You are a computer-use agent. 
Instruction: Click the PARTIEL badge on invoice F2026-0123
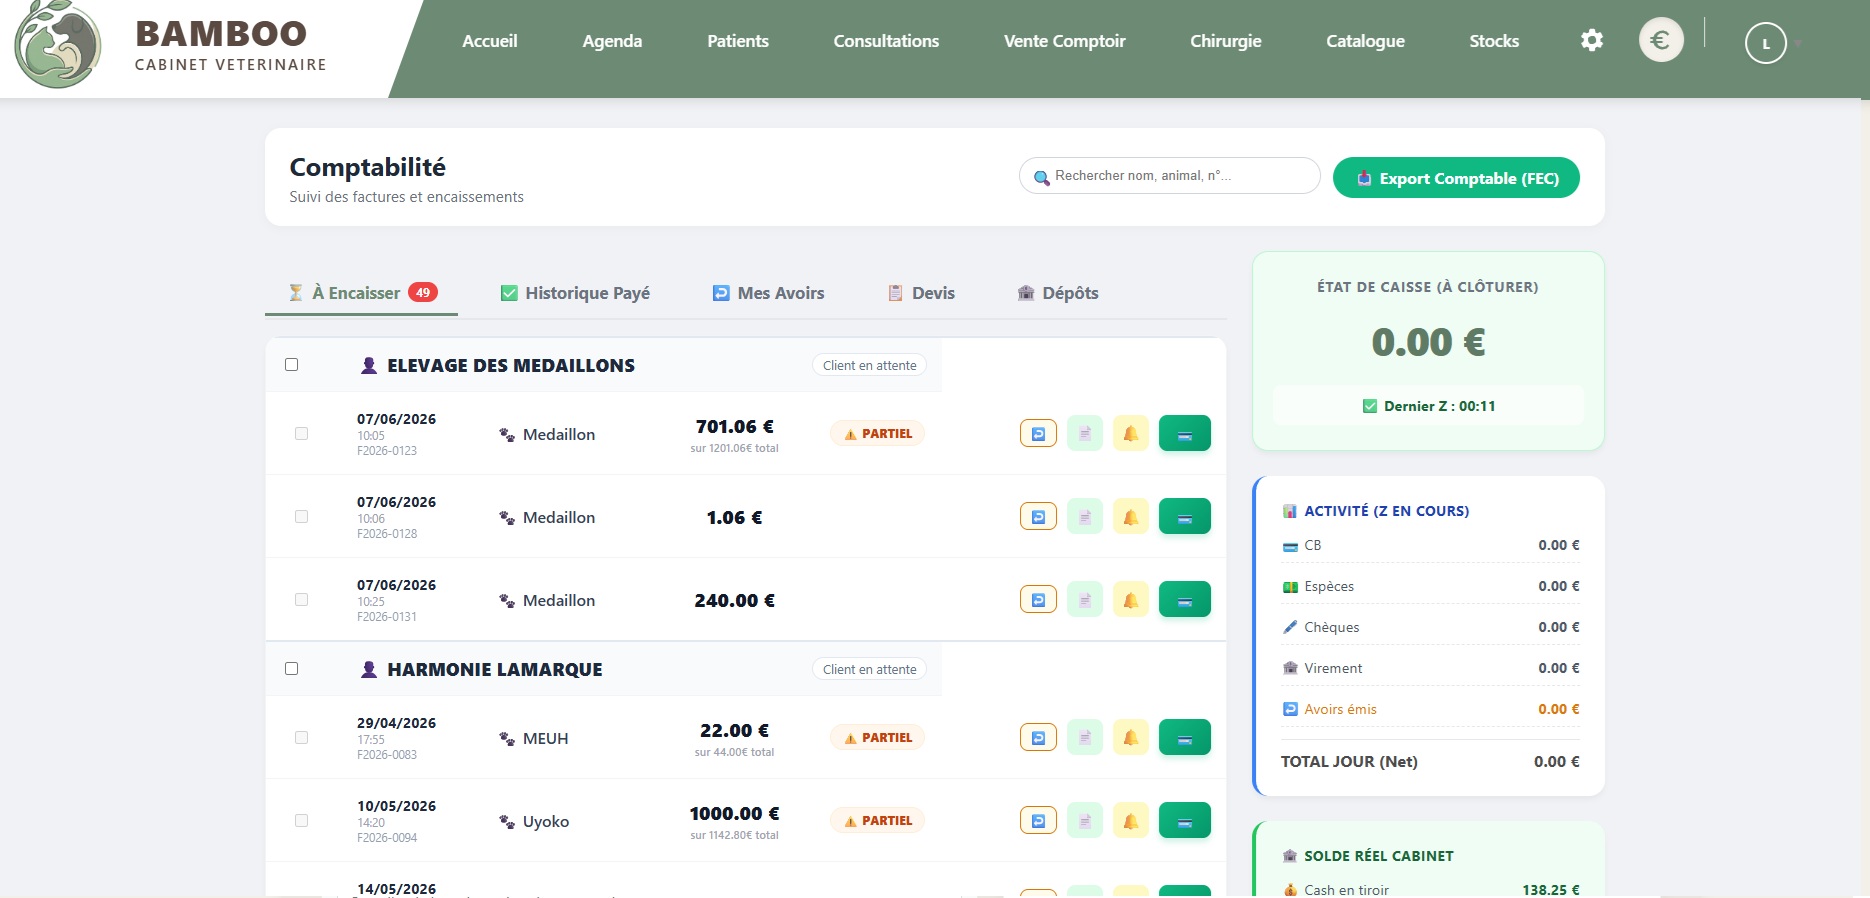click(878, 434)
